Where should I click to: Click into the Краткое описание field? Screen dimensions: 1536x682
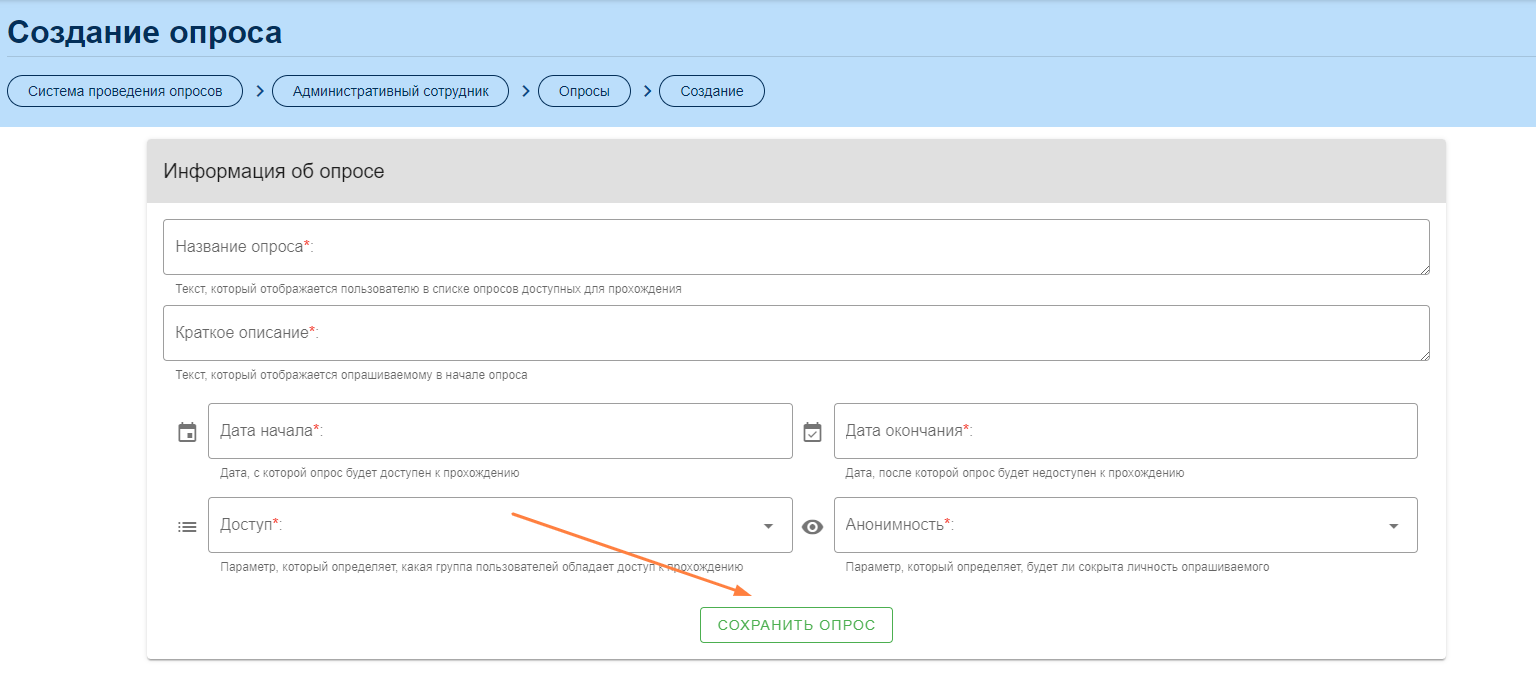click(x=795, y=333)
